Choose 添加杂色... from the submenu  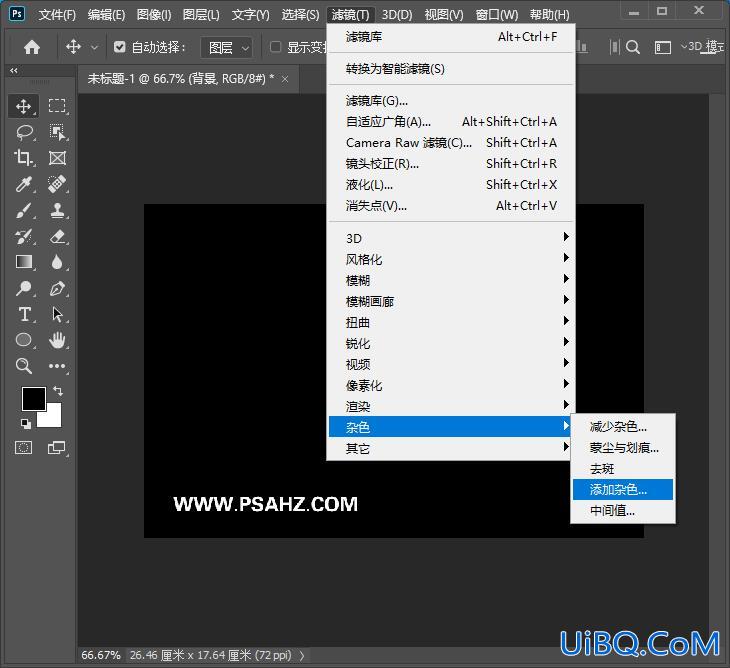[623, 489]
